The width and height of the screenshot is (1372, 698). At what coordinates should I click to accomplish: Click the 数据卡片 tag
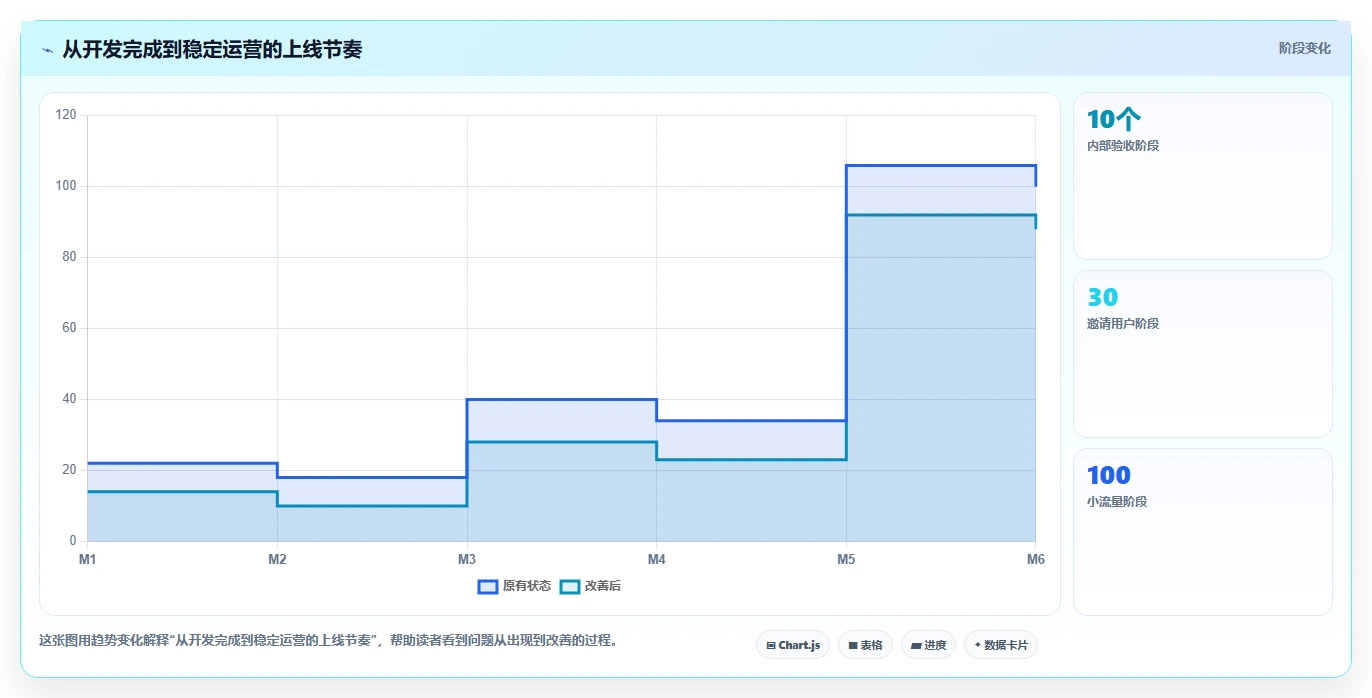click(x=1001, y=645)
